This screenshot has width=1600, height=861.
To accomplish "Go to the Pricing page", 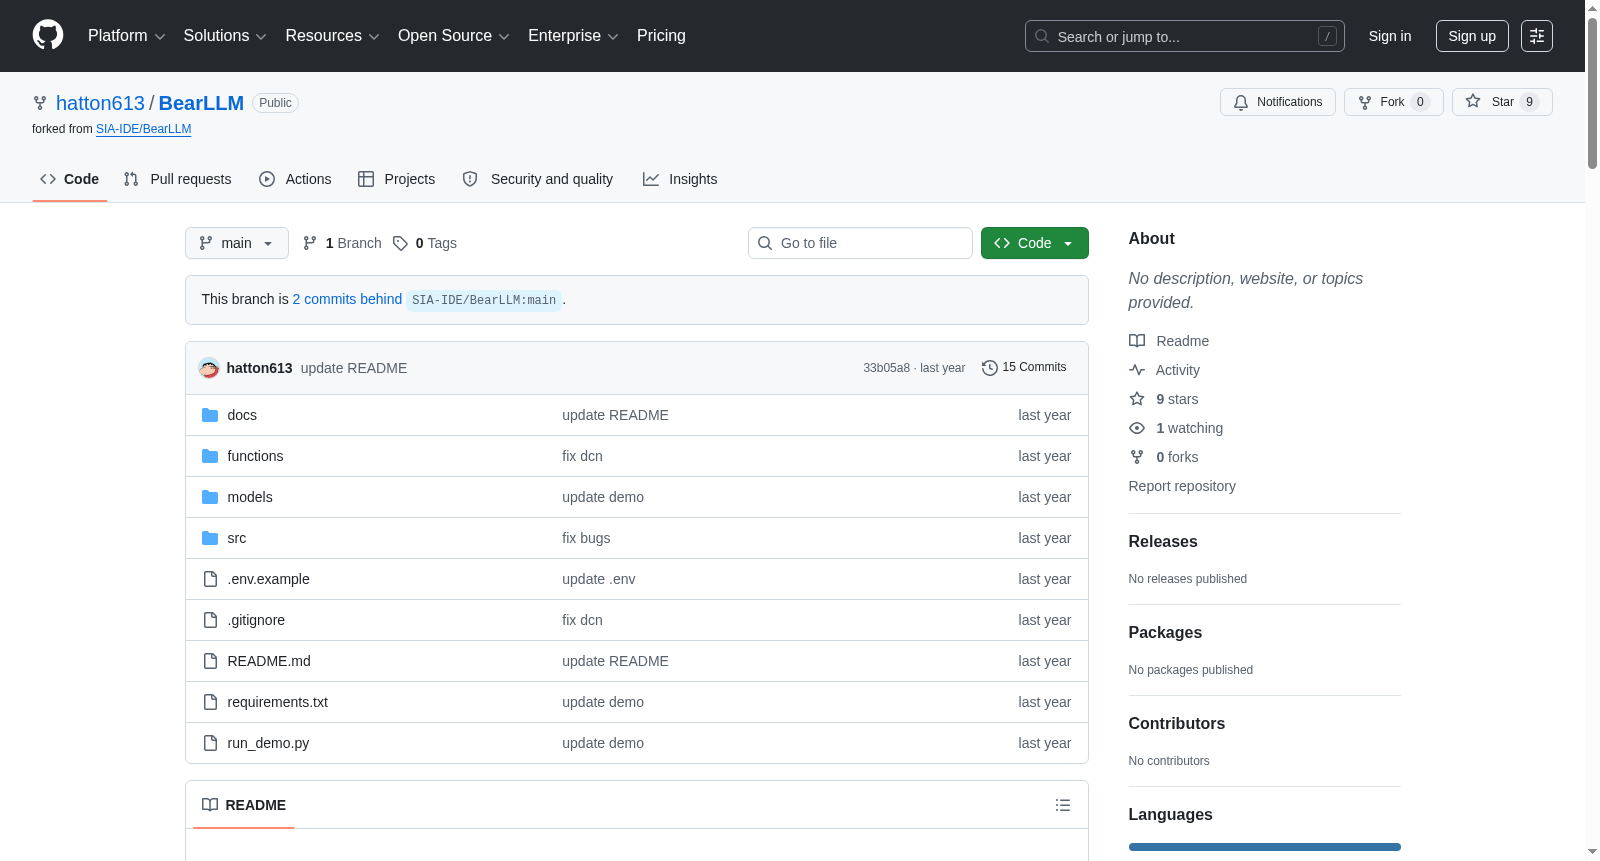I will (x=661, y=36).
